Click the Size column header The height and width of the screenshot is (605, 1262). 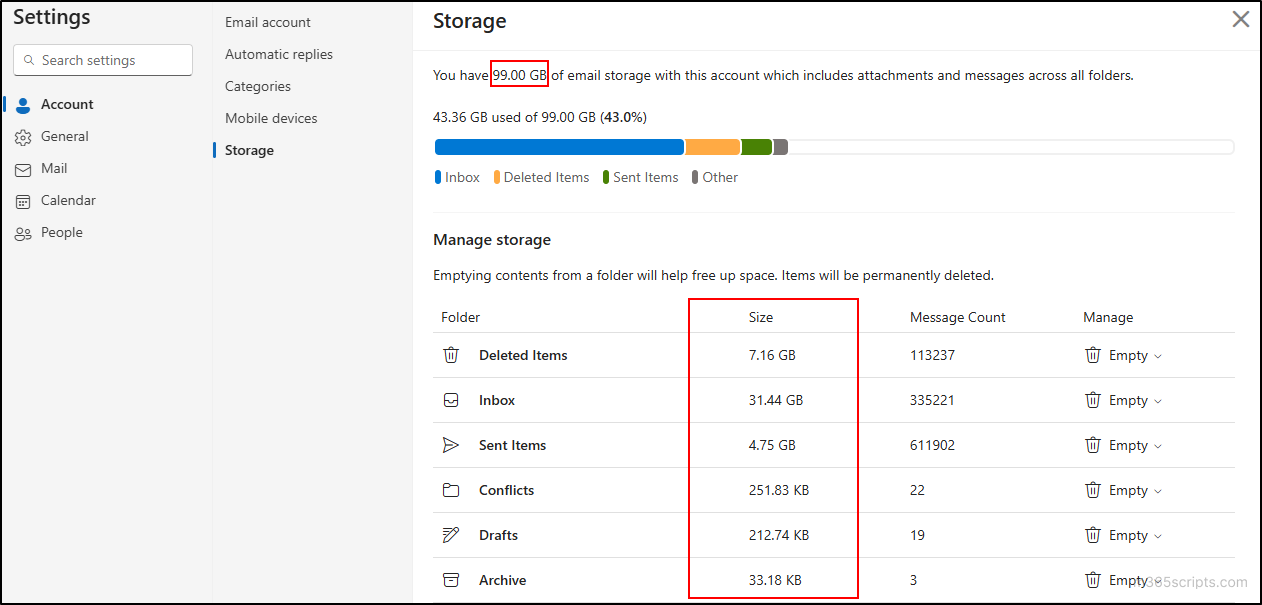761,317
